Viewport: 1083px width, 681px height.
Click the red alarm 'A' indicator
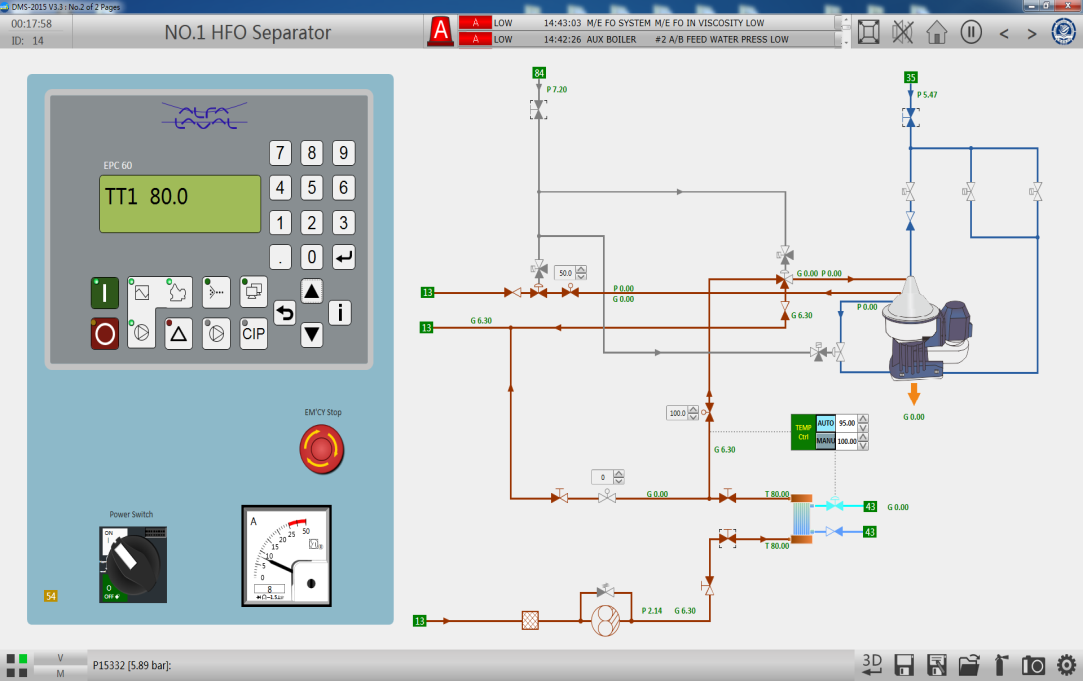point(440,32)
